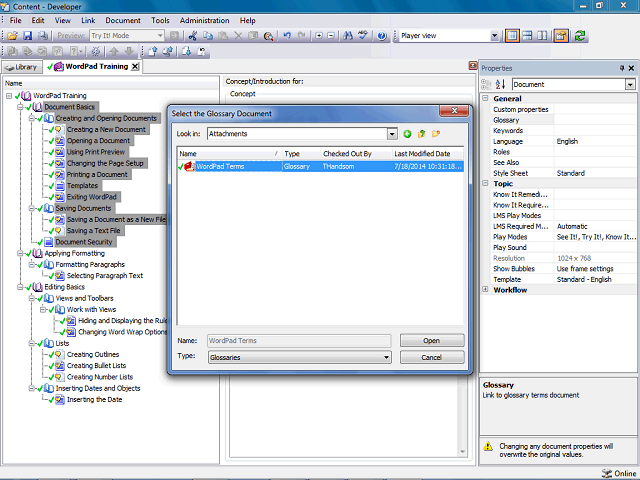Close the Select the Glossary Document dialog
The width and height of the screenshot is (640, 480).
[453, 111]
